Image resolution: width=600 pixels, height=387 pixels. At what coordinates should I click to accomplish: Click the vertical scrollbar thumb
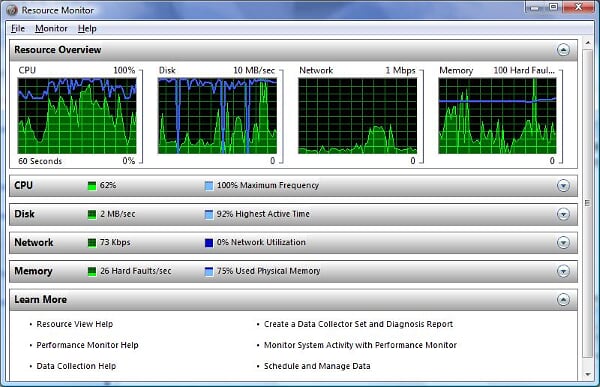click(588, 203)
